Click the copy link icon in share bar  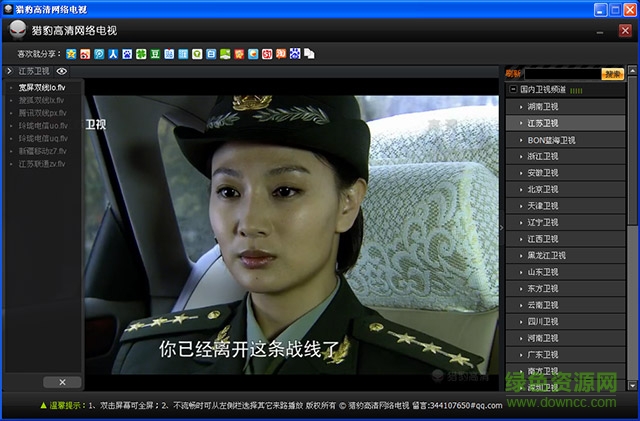click(309, 53)
